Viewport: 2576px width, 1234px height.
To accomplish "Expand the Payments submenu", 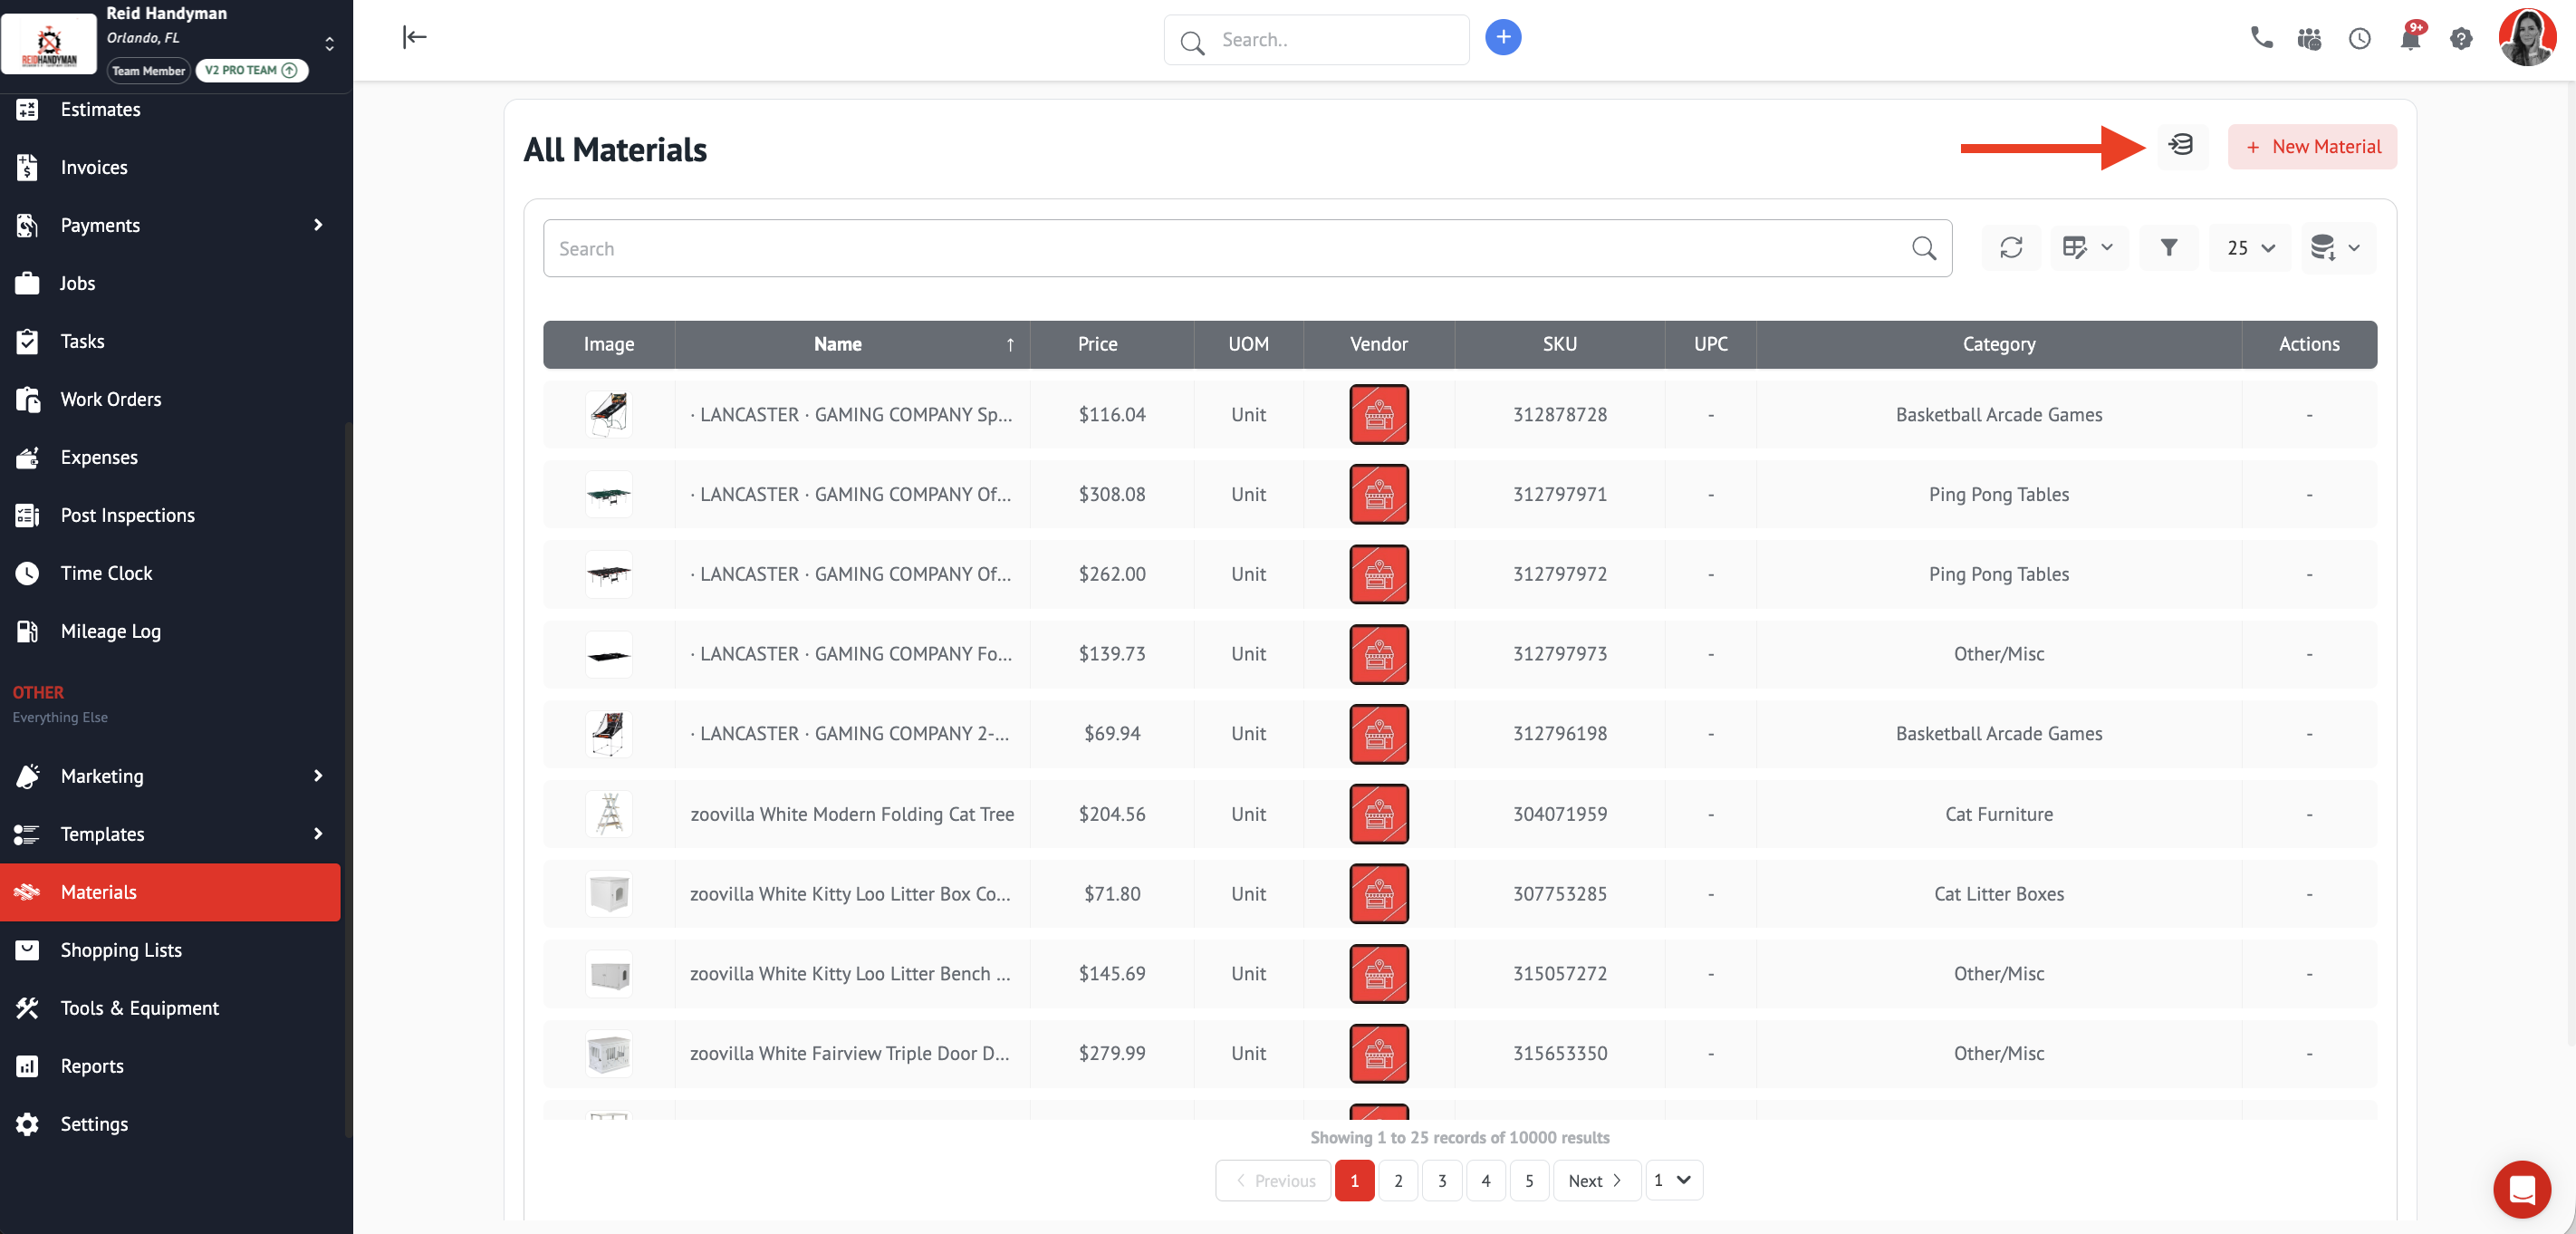I will (x=318, y=225).
